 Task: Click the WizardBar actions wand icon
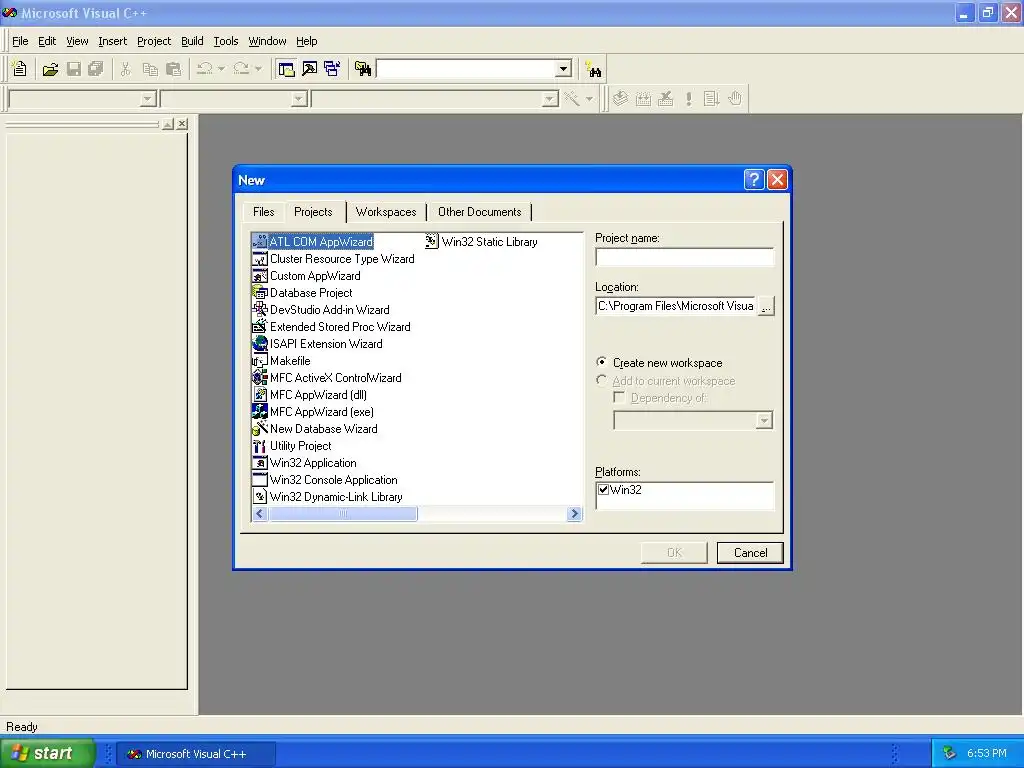(572, 99)
